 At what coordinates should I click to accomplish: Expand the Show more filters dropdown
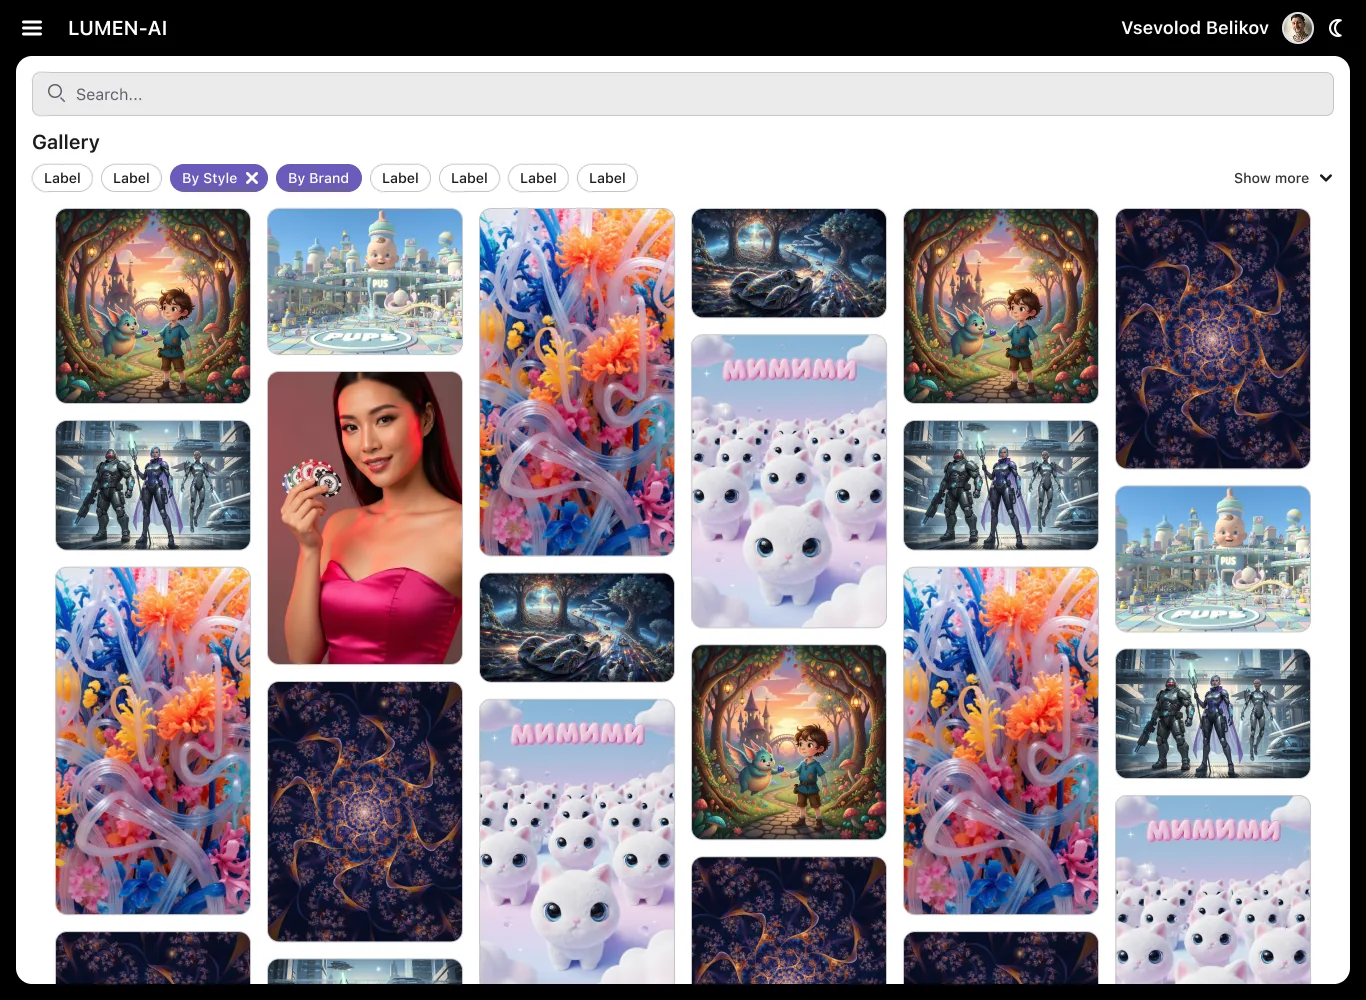[x=1283, y=178]
